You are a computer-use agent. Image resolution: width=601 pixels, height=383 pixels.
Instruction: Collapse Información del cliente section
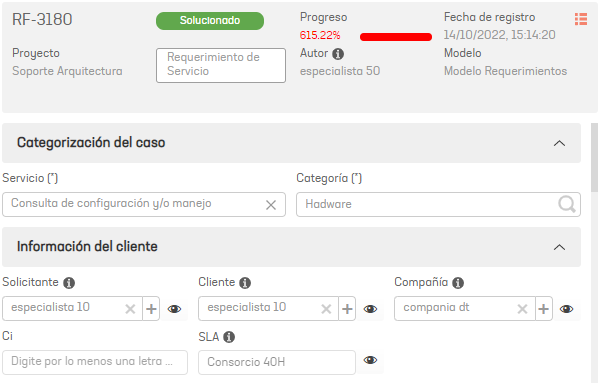click(x=559, y=247)
